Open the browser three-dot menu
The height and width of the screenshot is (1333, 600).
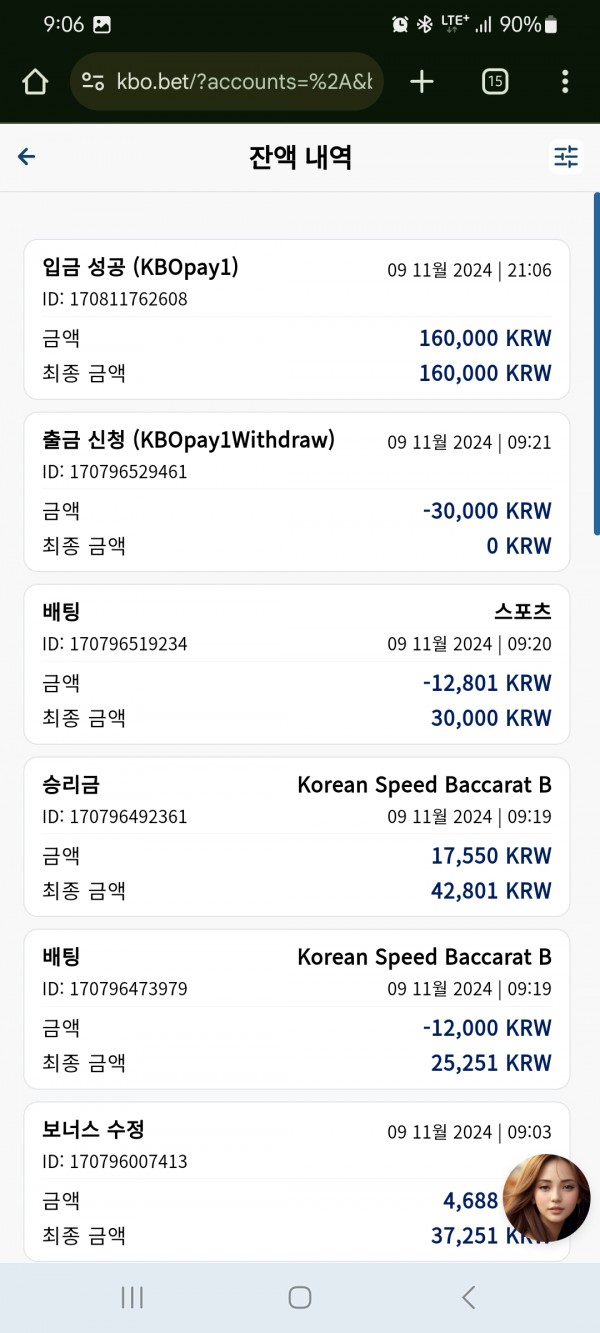pos(565,82)
